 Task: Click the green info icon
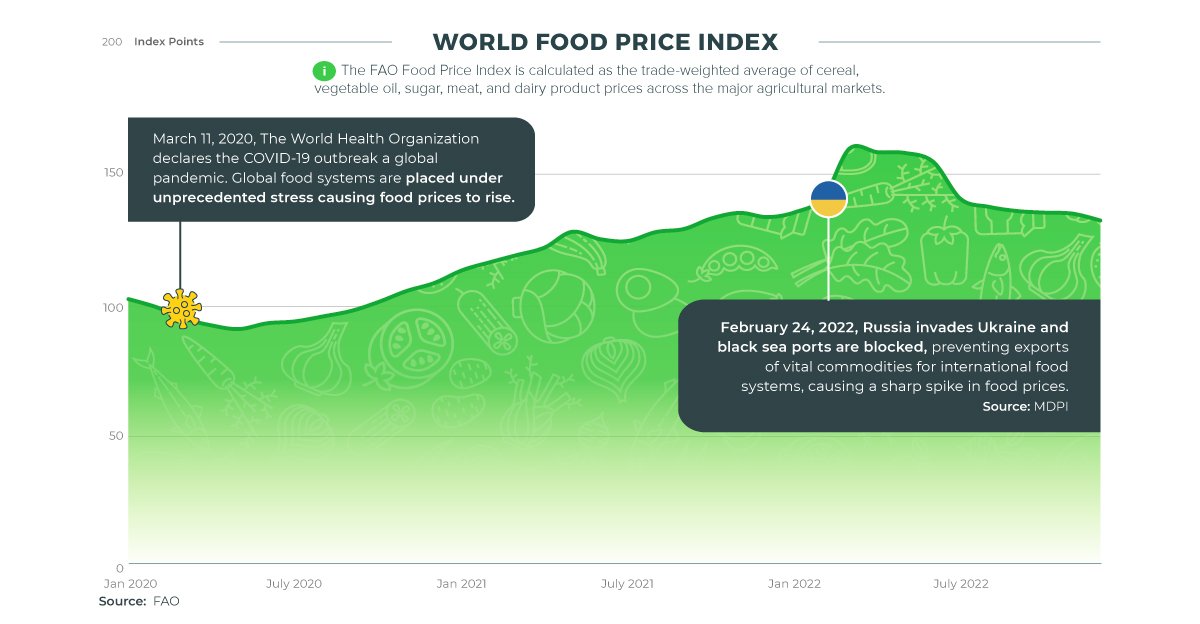pos(324,71)
